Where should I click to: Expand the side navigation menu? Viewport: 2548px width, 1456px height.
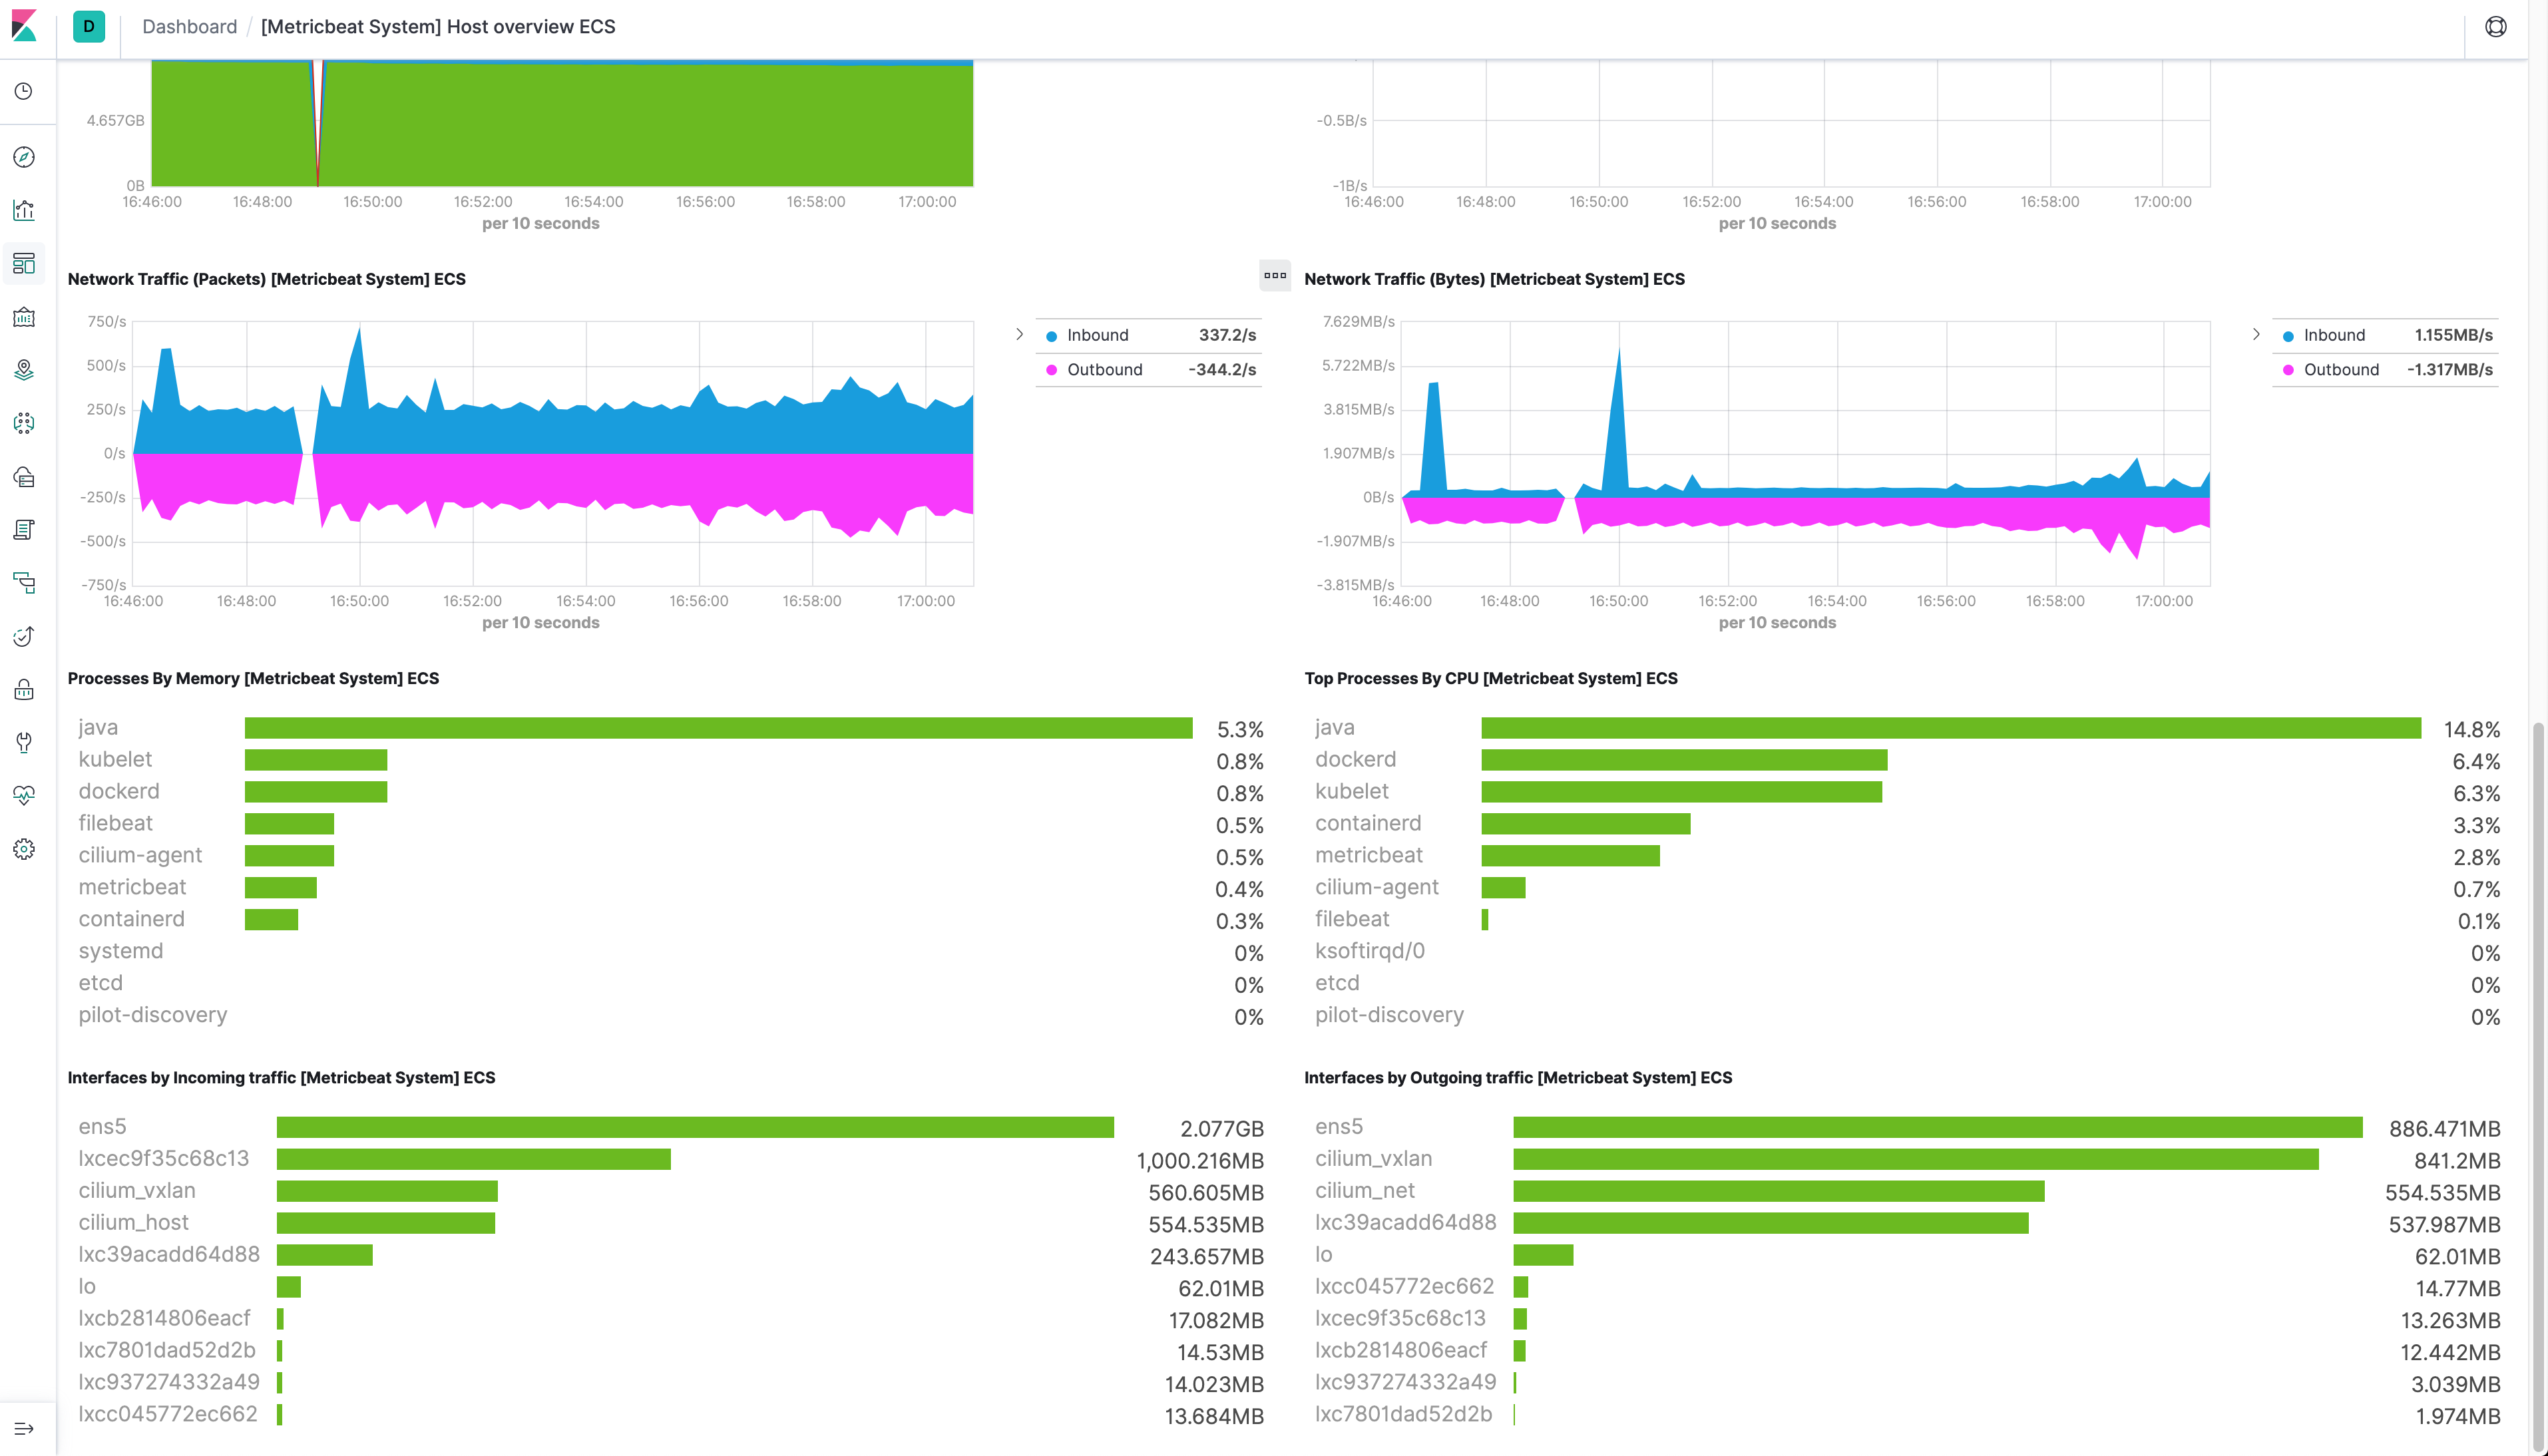(x=24, y=1428)
